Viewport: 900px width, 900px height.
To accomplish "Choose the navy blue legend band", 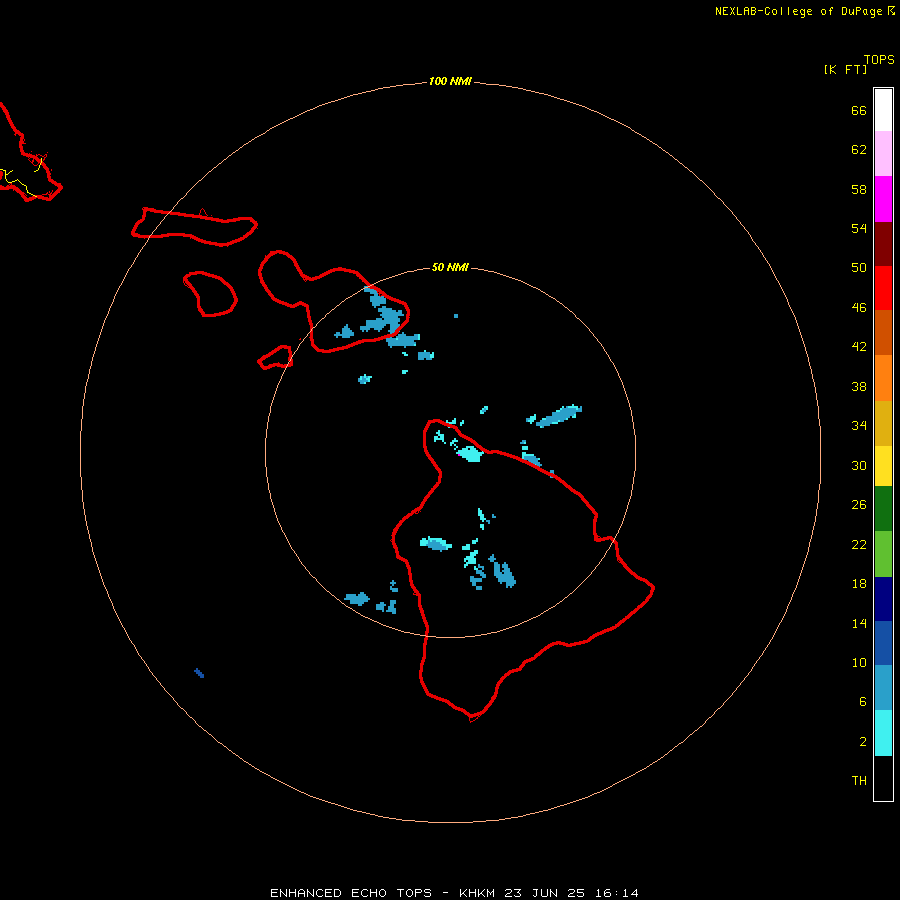I will [883, 599].
